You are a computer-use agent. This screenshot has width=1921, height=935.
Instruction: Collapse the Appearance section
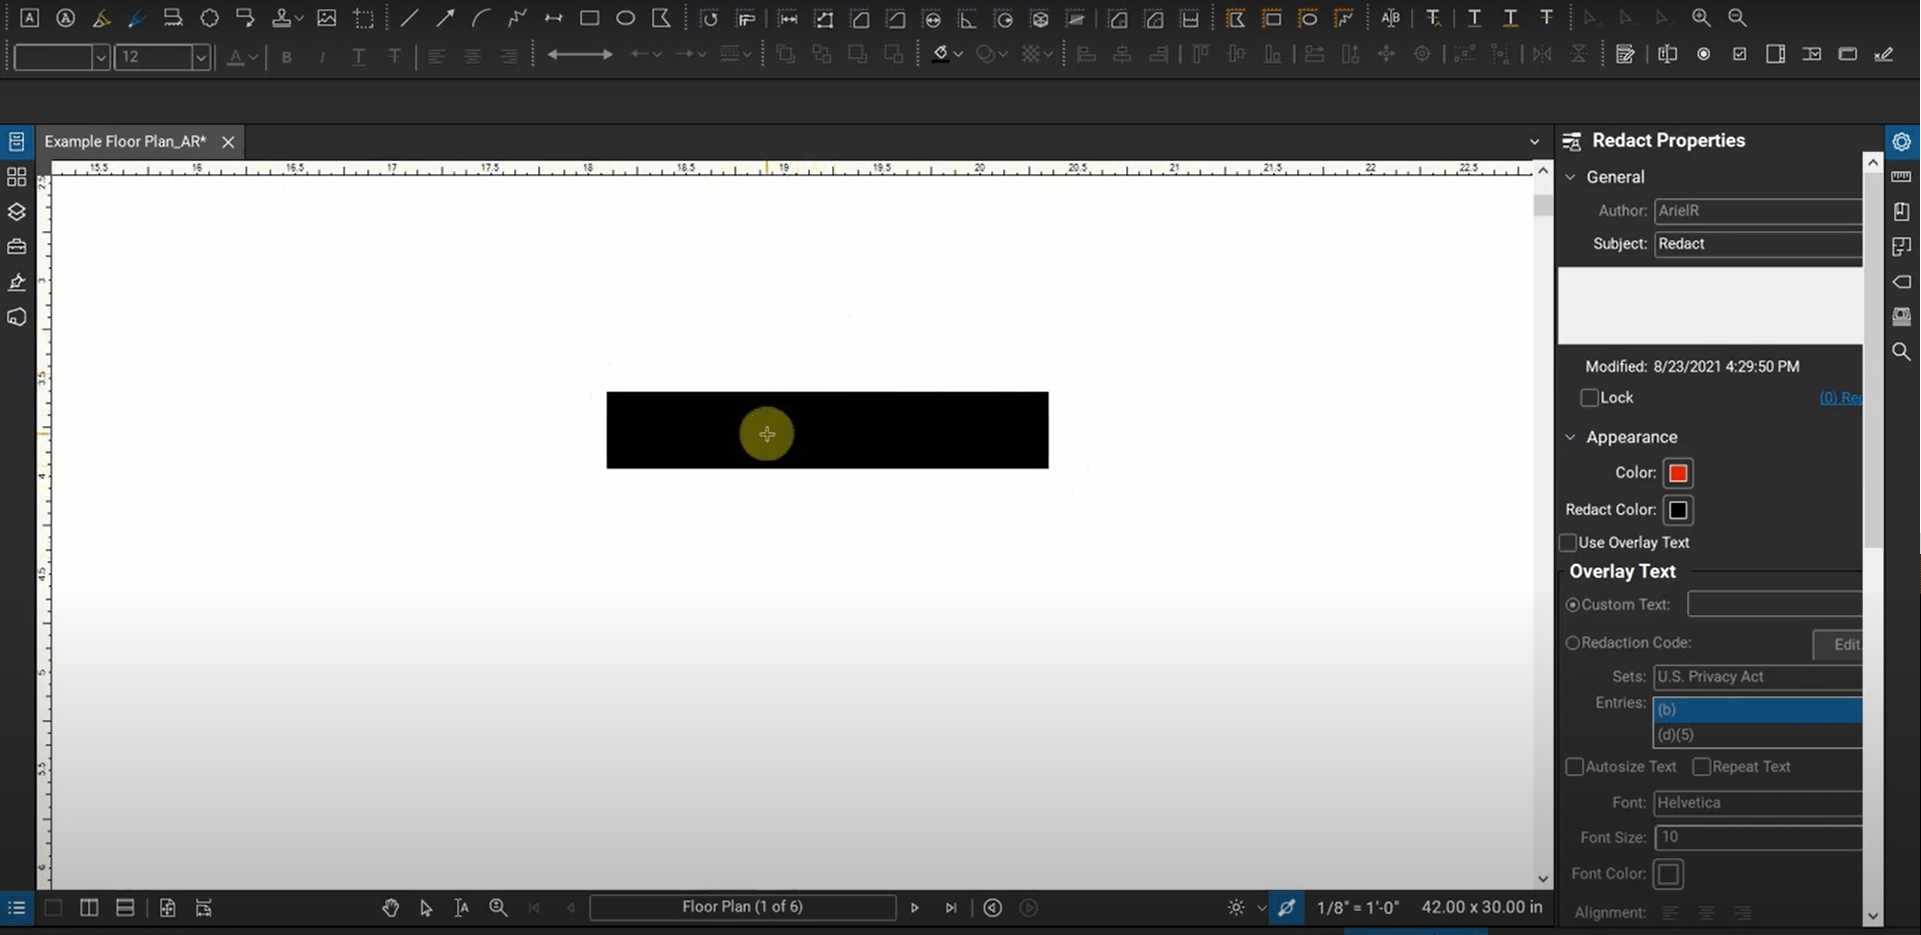point(1571,437)
